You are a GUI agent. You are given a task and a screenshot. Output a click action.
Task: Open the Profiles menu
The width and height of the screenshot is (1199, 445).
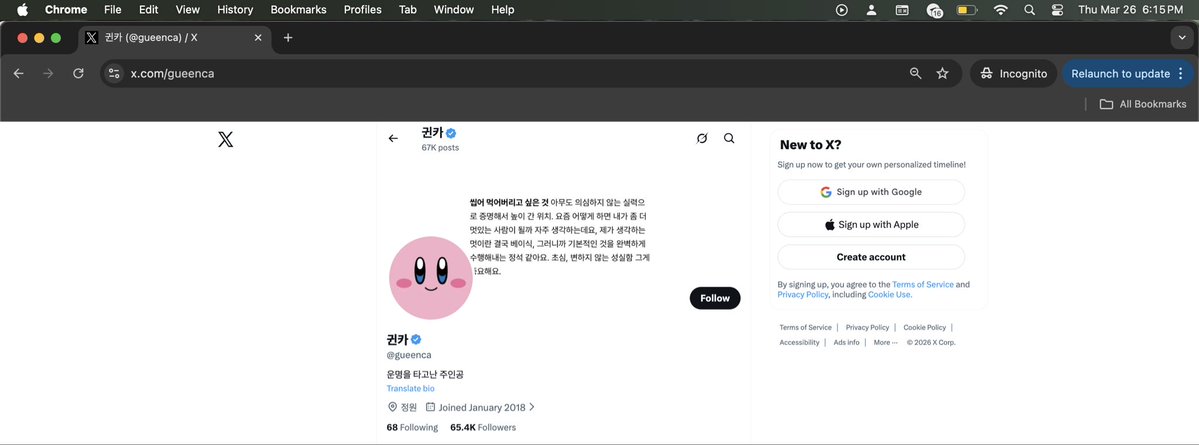pos(362,9)
